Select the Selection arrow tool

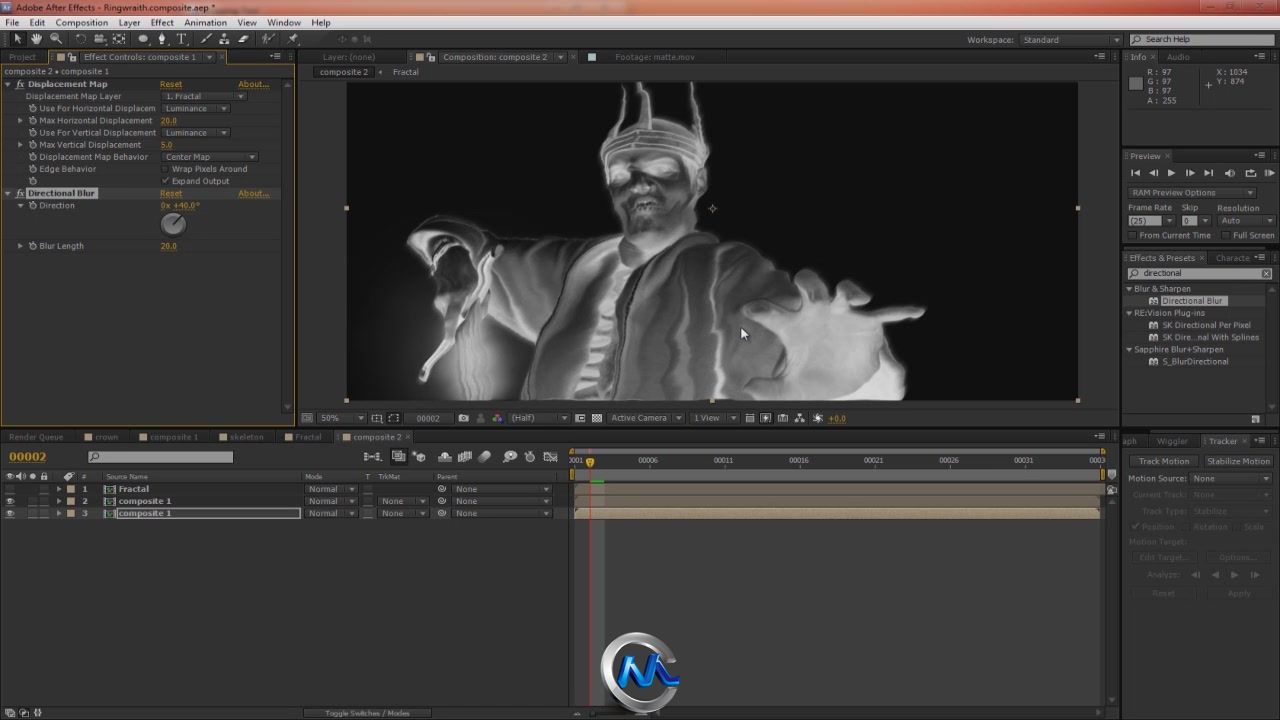(x=17, y=39)
